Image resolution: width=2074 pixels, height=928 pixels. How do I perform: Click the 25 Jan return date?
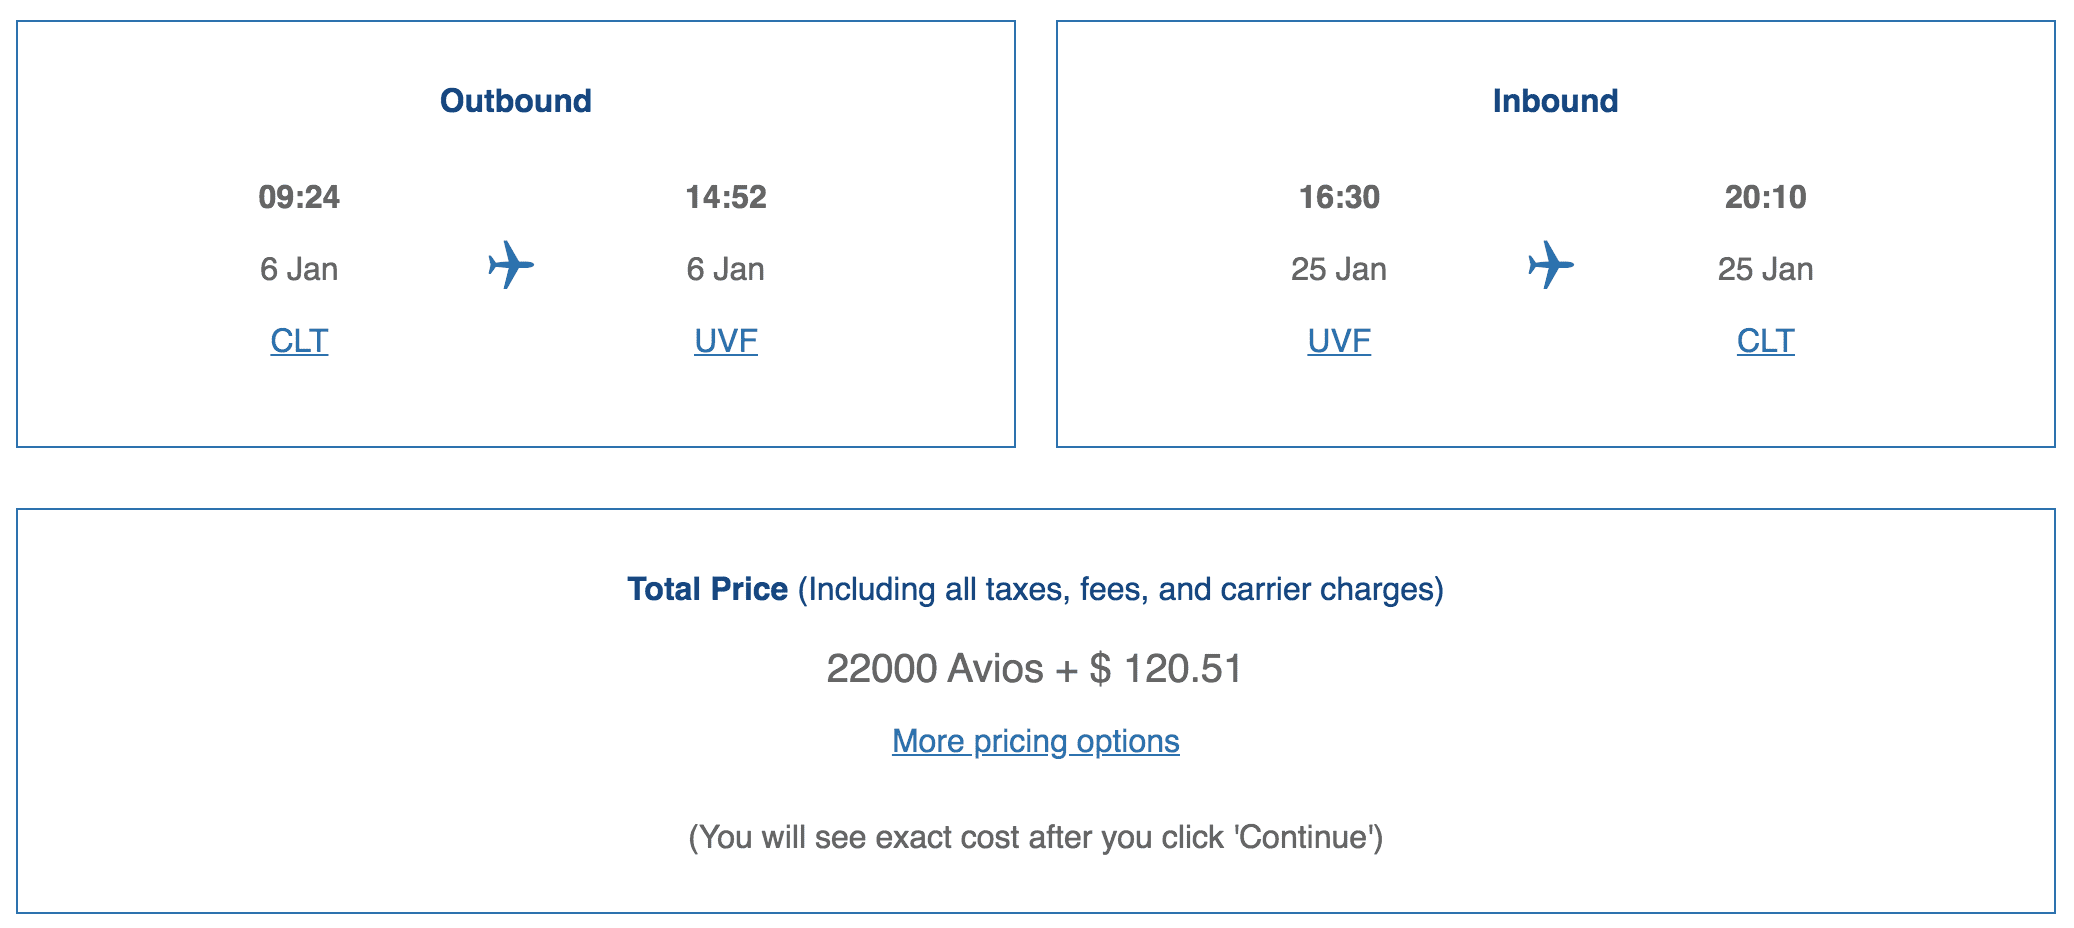[1337, 268]
